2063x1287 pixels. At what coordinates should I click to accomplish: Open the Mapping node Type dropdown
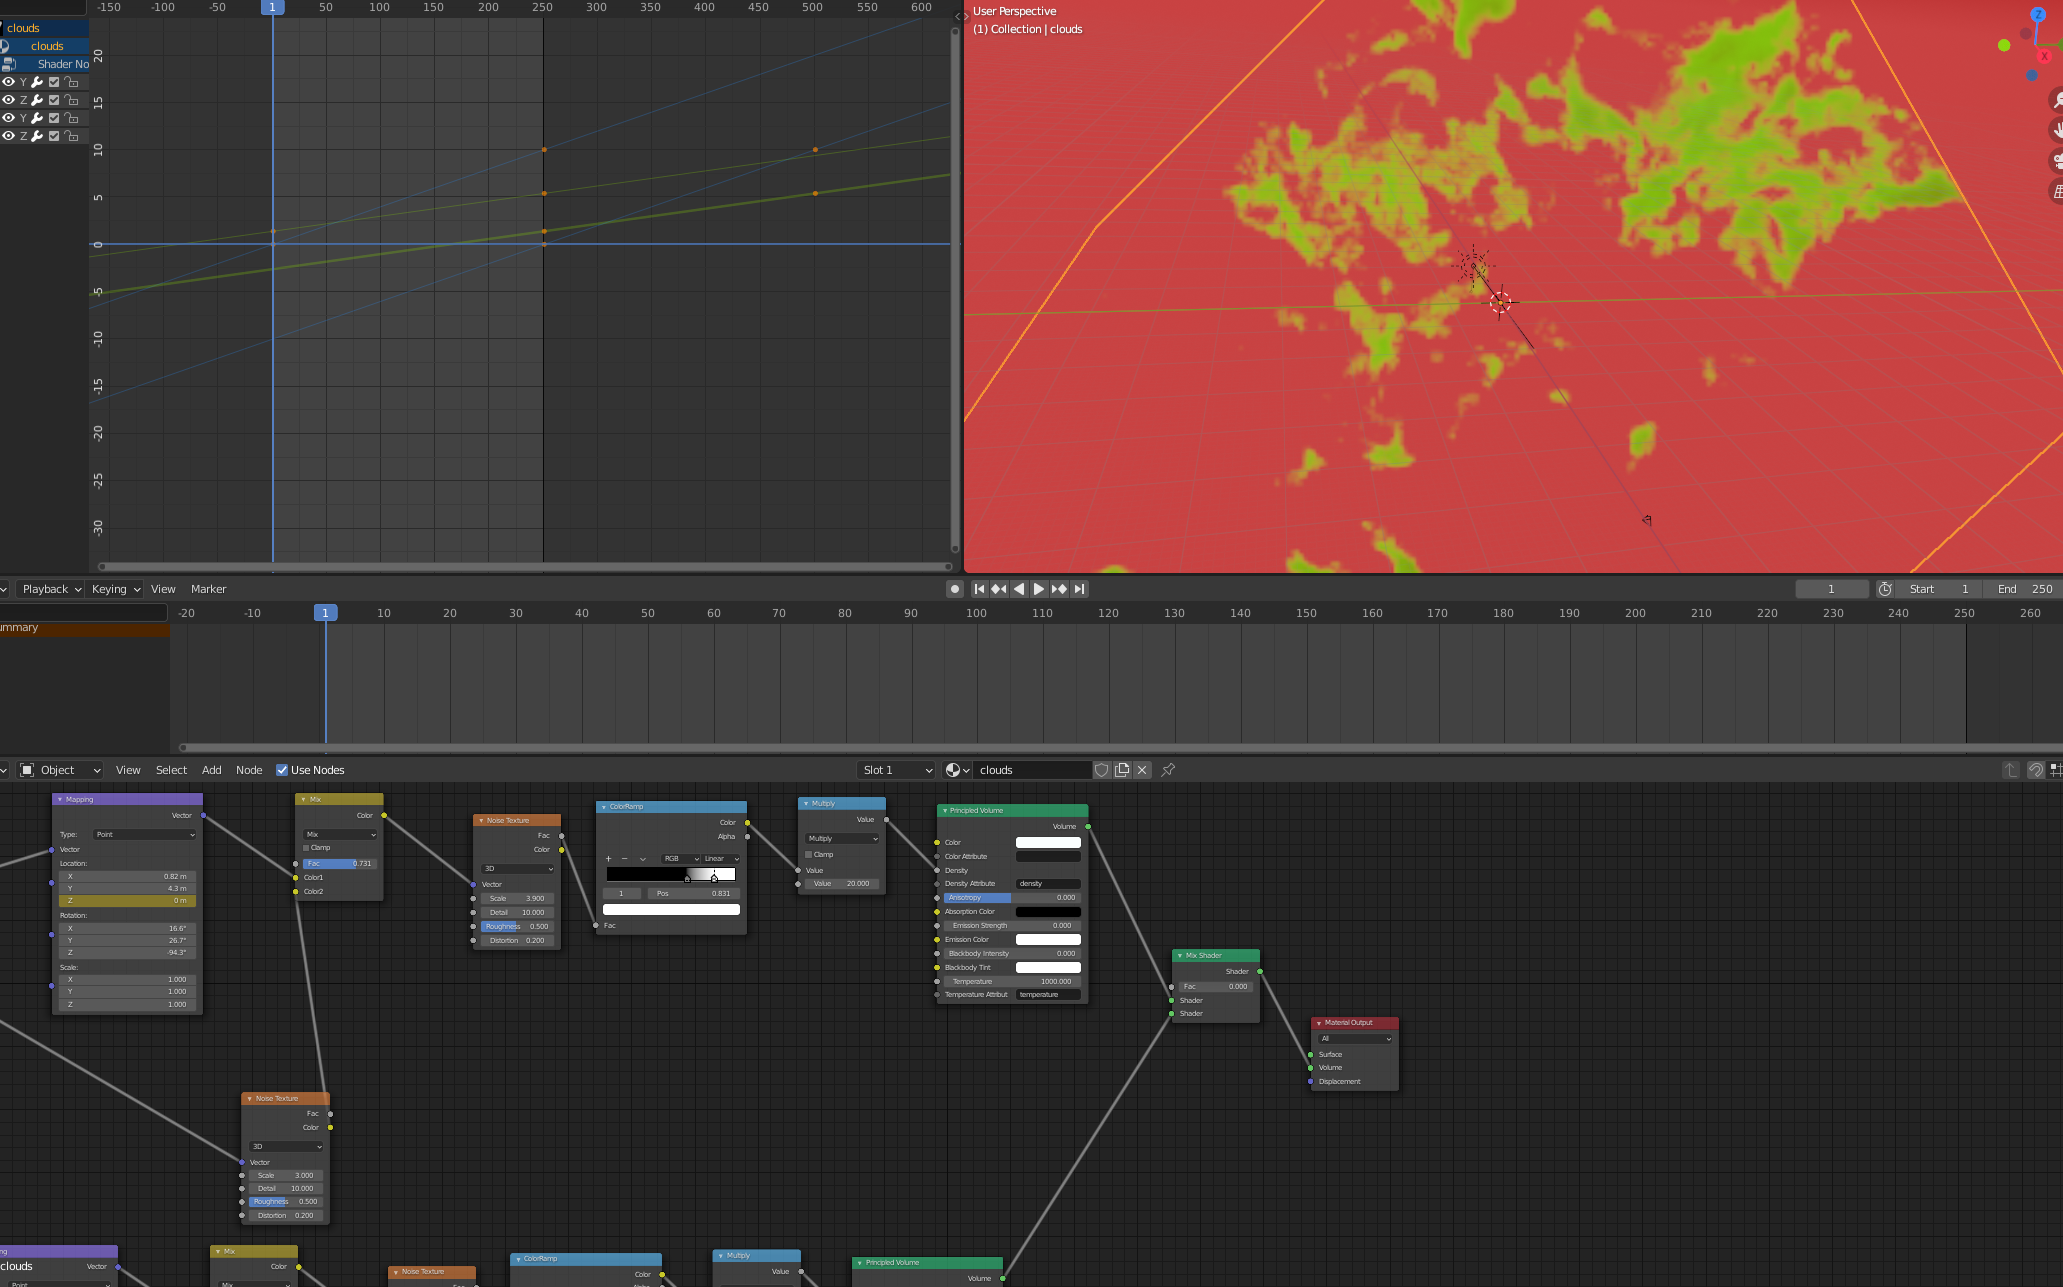(145, 834)
